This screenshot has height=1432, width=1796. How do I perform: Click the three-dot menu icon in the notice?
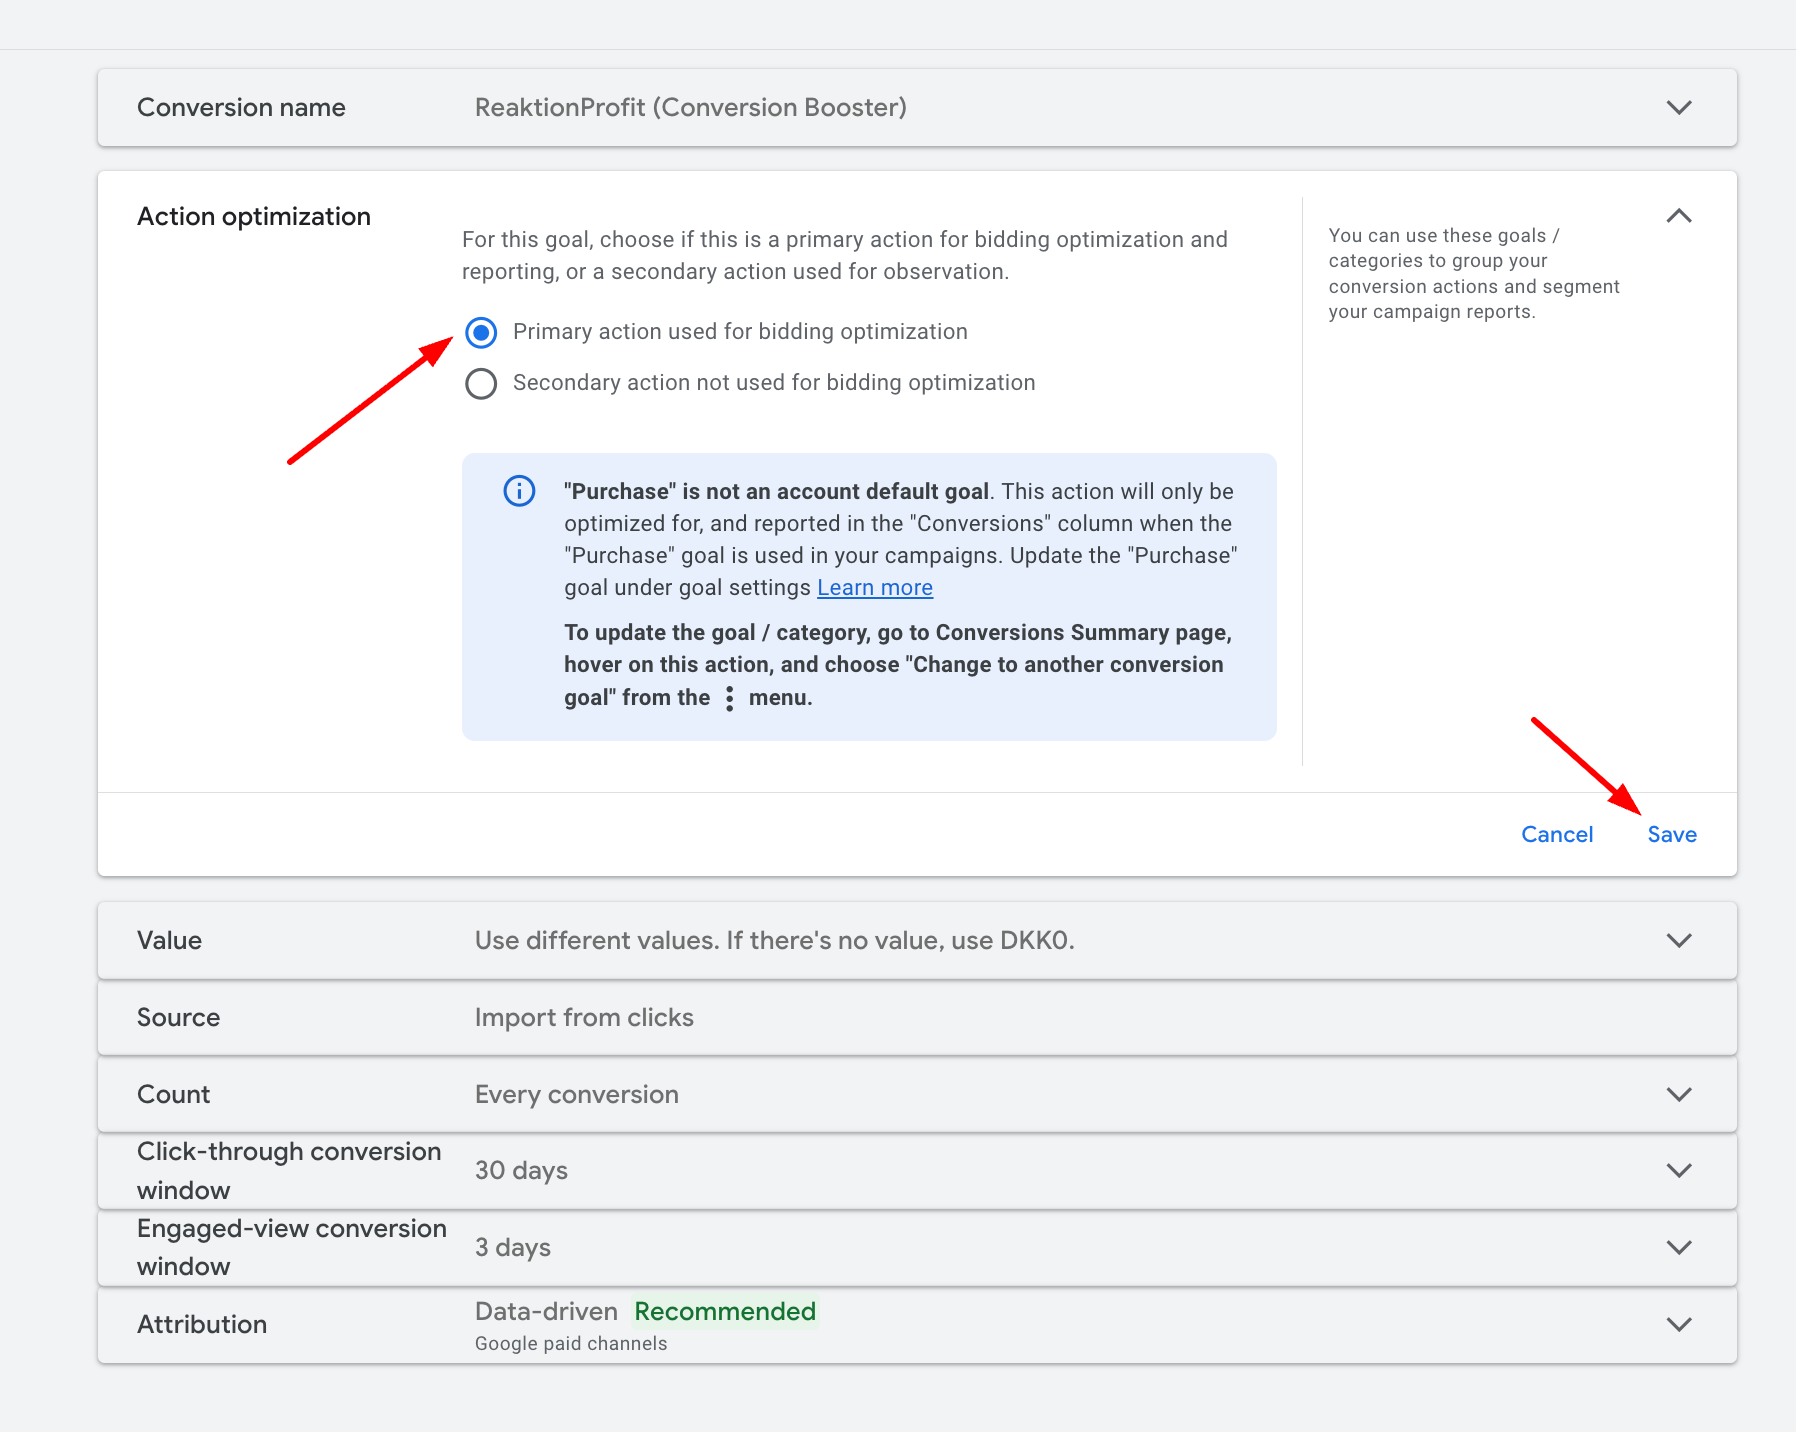tap(729, 698)
